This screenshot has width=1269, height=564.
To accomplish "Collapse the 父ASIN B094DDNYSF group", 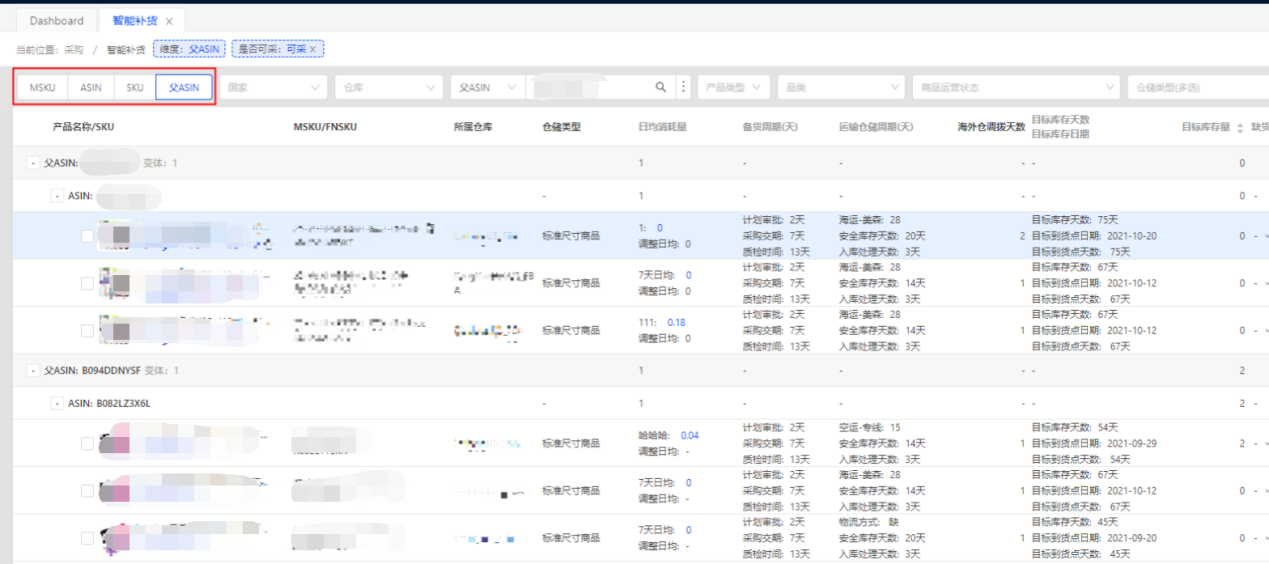I will (x=33, y=370).
